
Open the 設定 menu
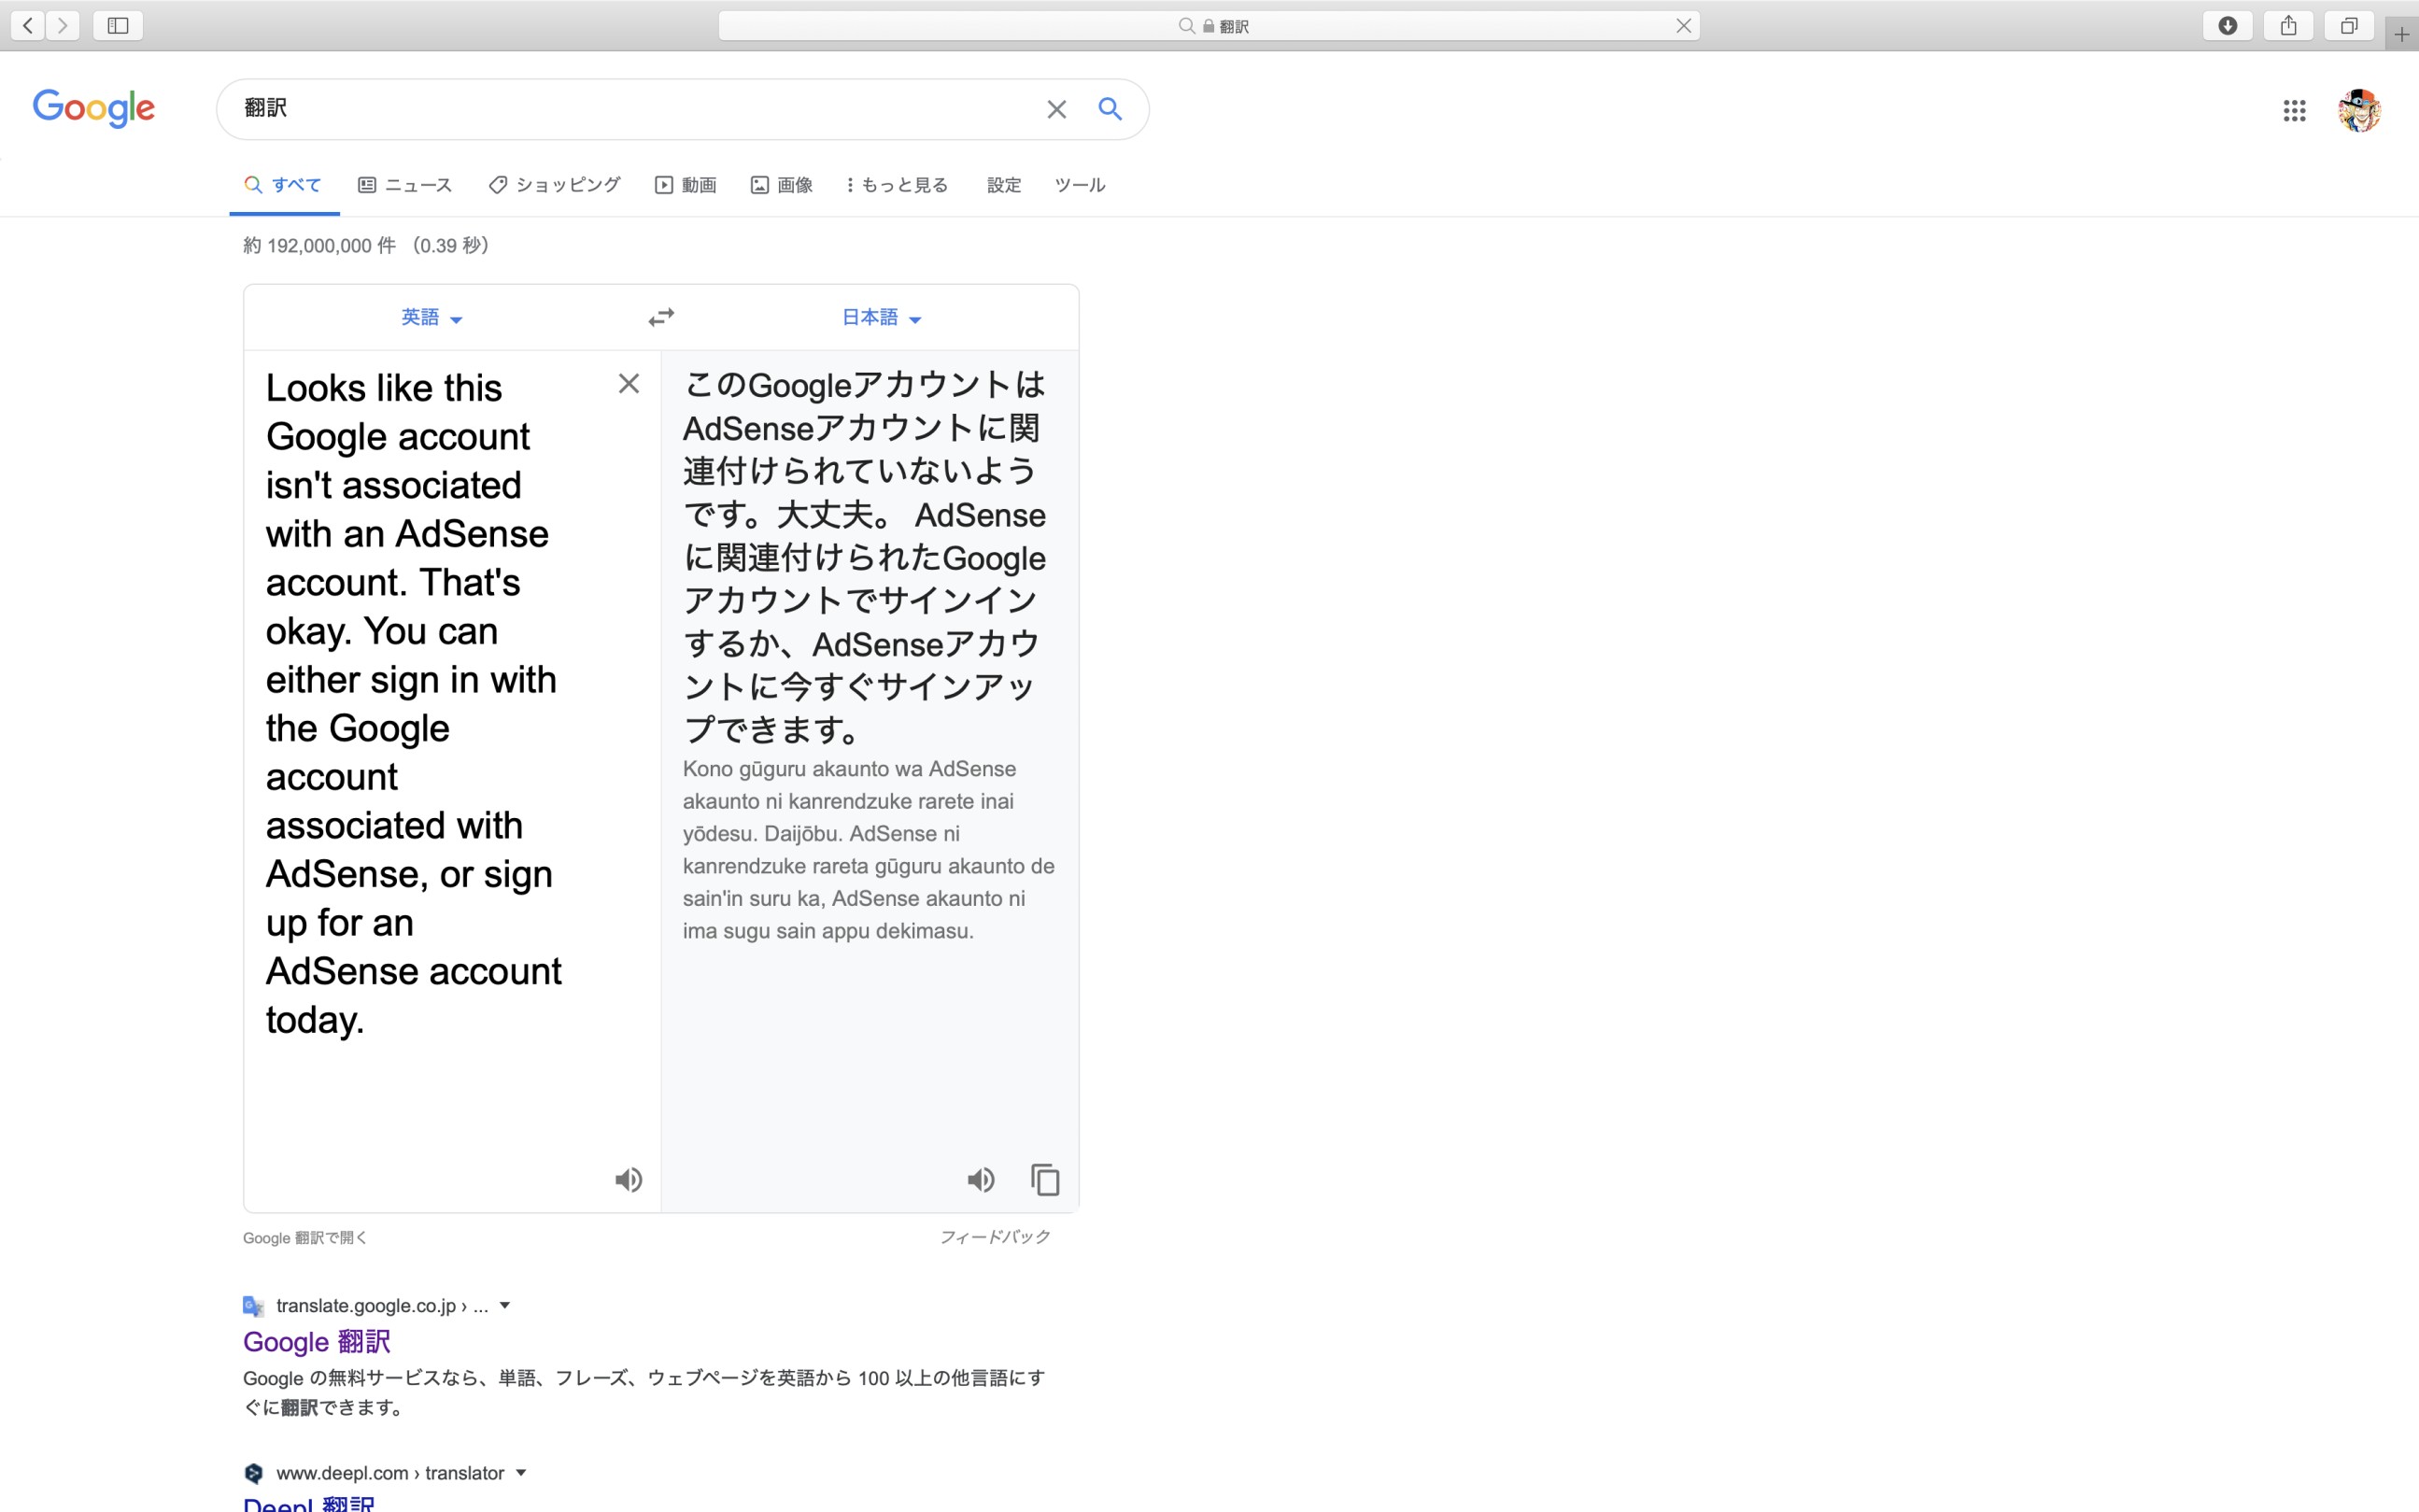[1004, 185]
